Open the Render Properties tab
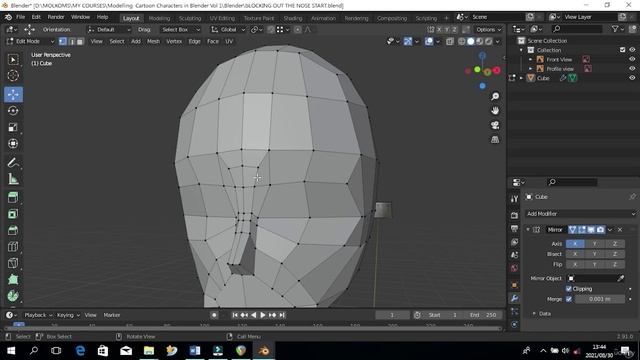 (x=514, y=215)
